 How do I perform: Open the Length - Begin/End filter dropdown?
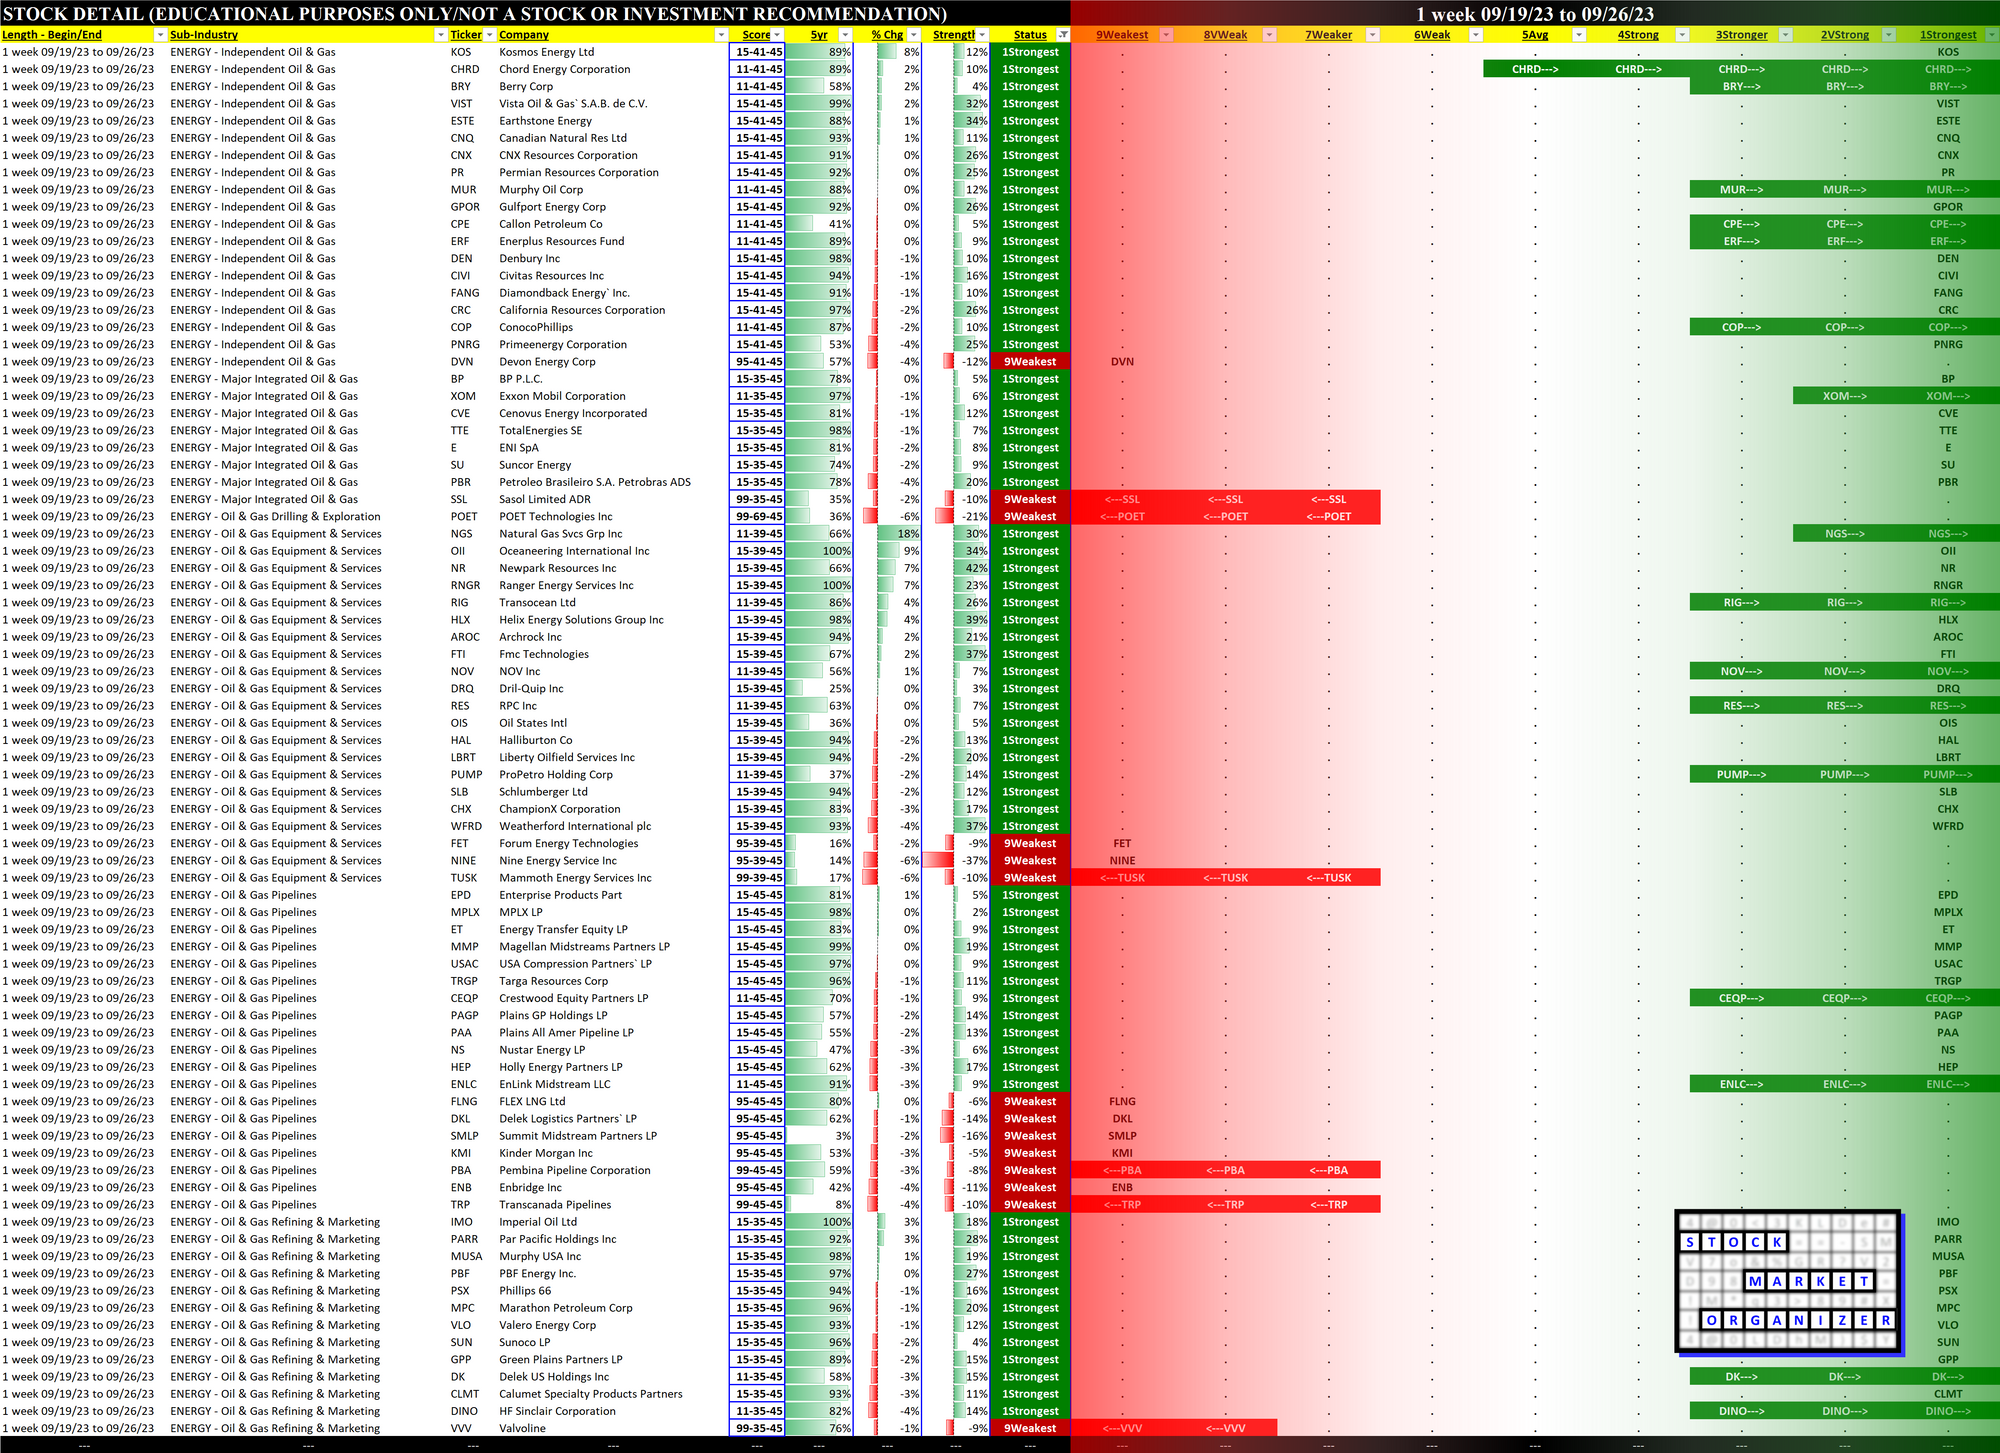pyautogui.click(x=160, y=35)
